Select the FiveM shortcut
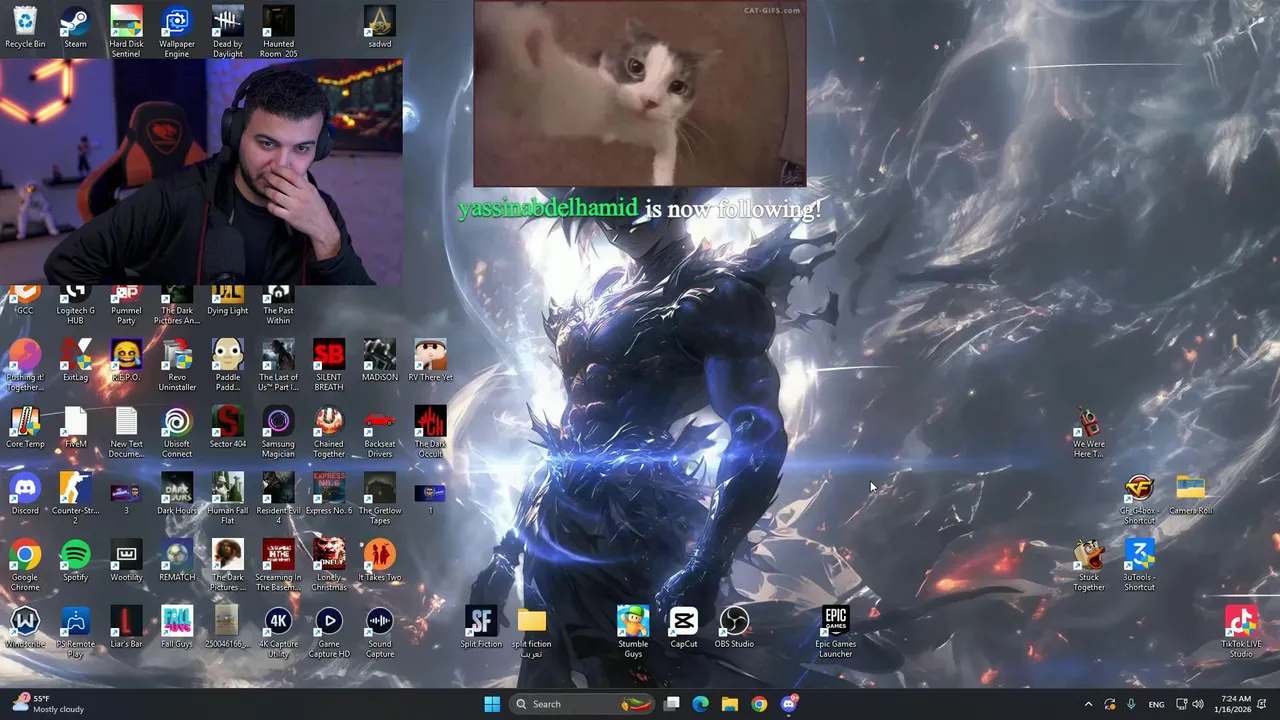The width and height of the screenshot is (1280, 720). (75, 427)
